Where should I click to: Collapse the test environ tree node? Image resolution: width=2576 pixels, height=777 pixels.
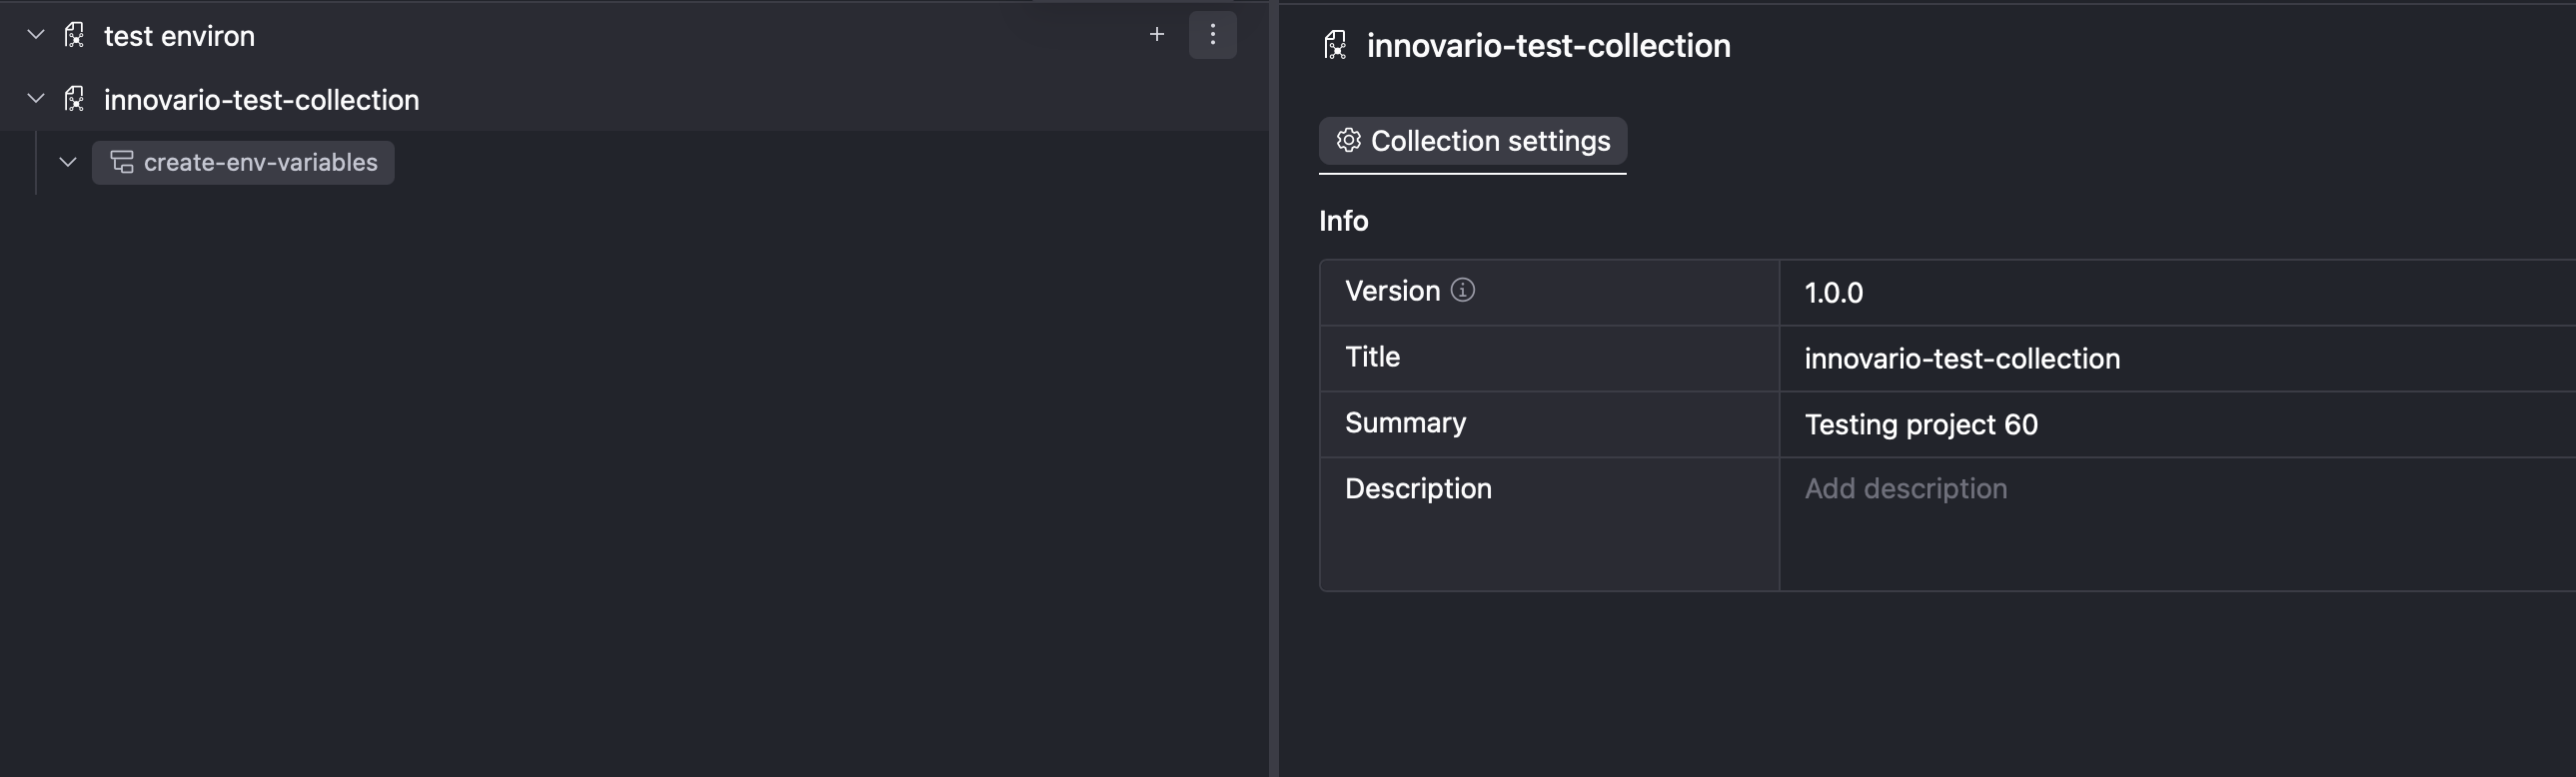pyautogui.click(x=36, y=35)
